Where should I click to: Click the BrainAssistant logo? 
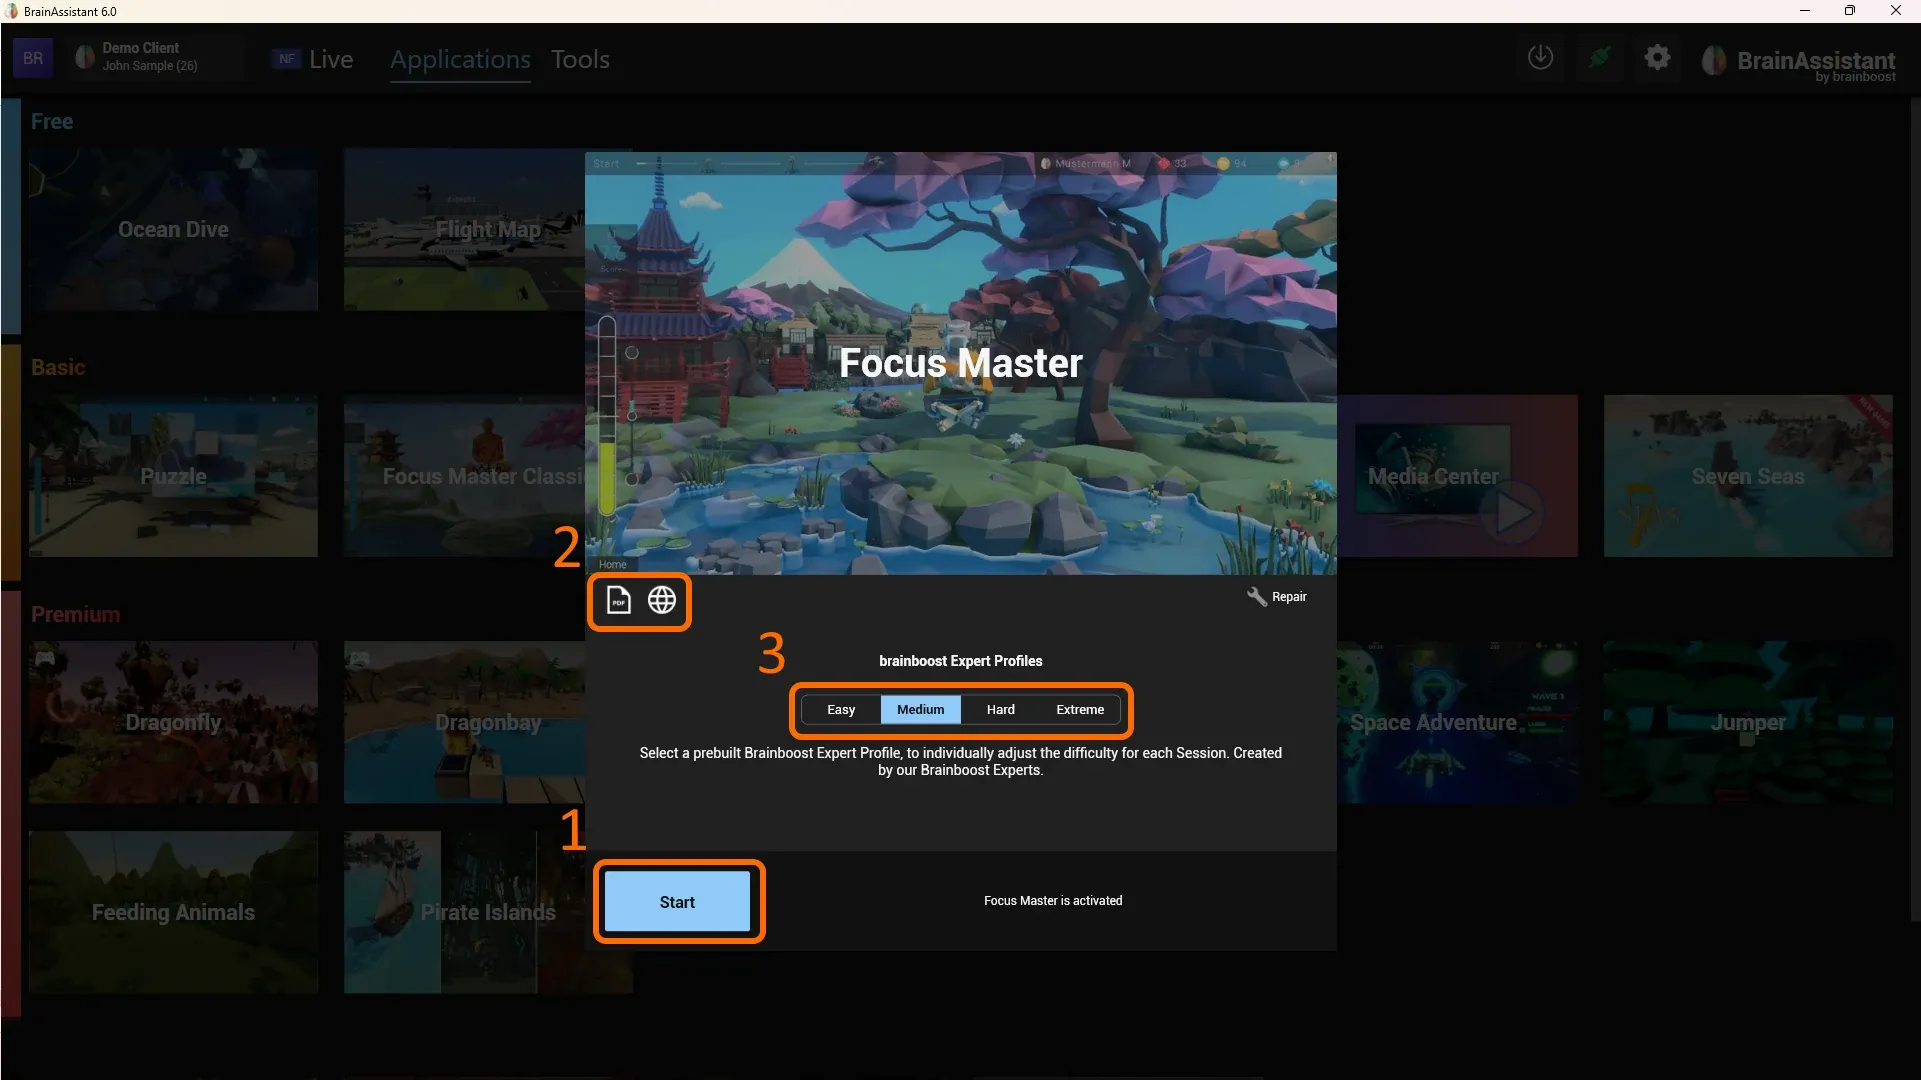pyautogui.click(x=1799, y=62)
